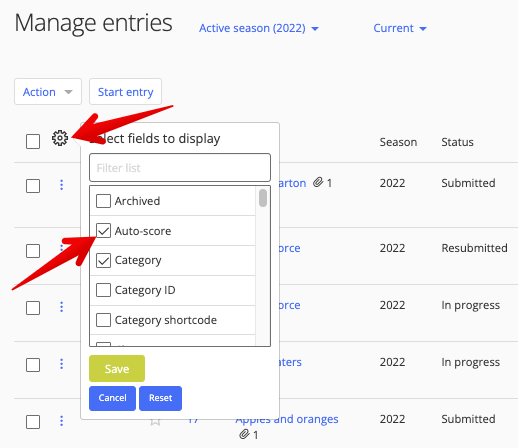
Task: Open the Current filter dropdown
Action: tap(400, 28)
